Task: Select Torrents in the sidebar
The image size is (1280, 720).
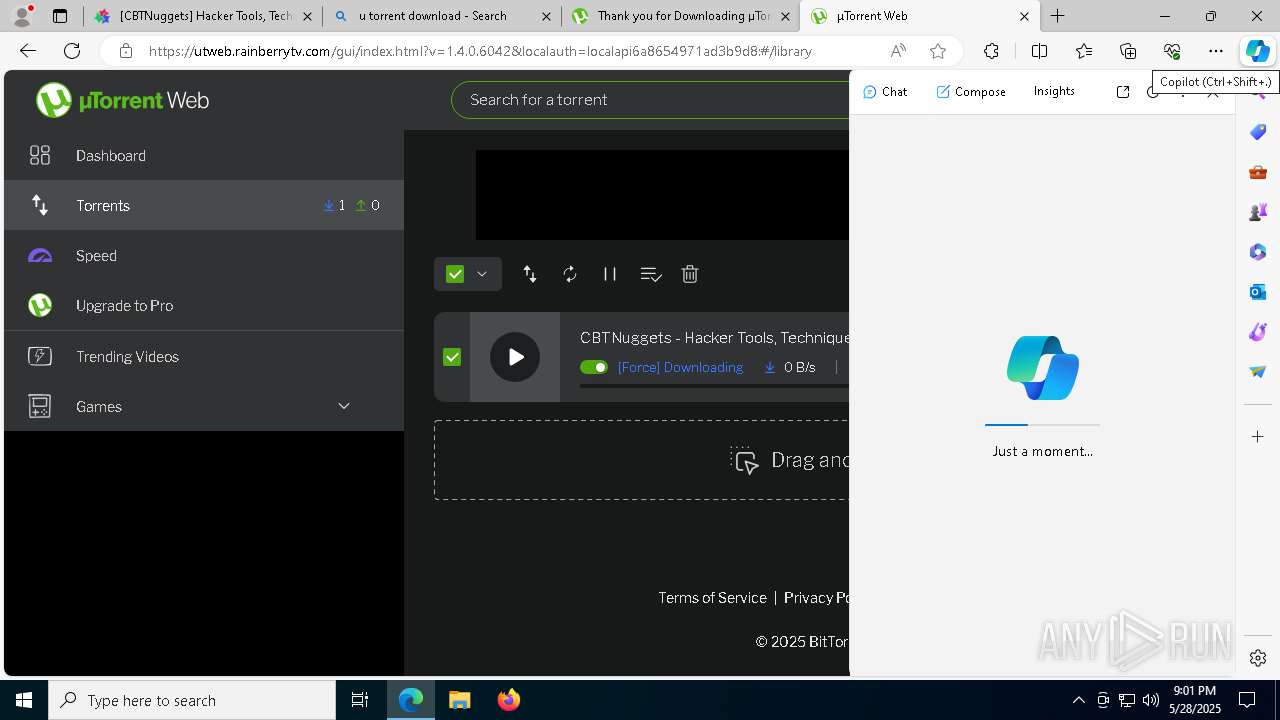Action: pos(204,205)
